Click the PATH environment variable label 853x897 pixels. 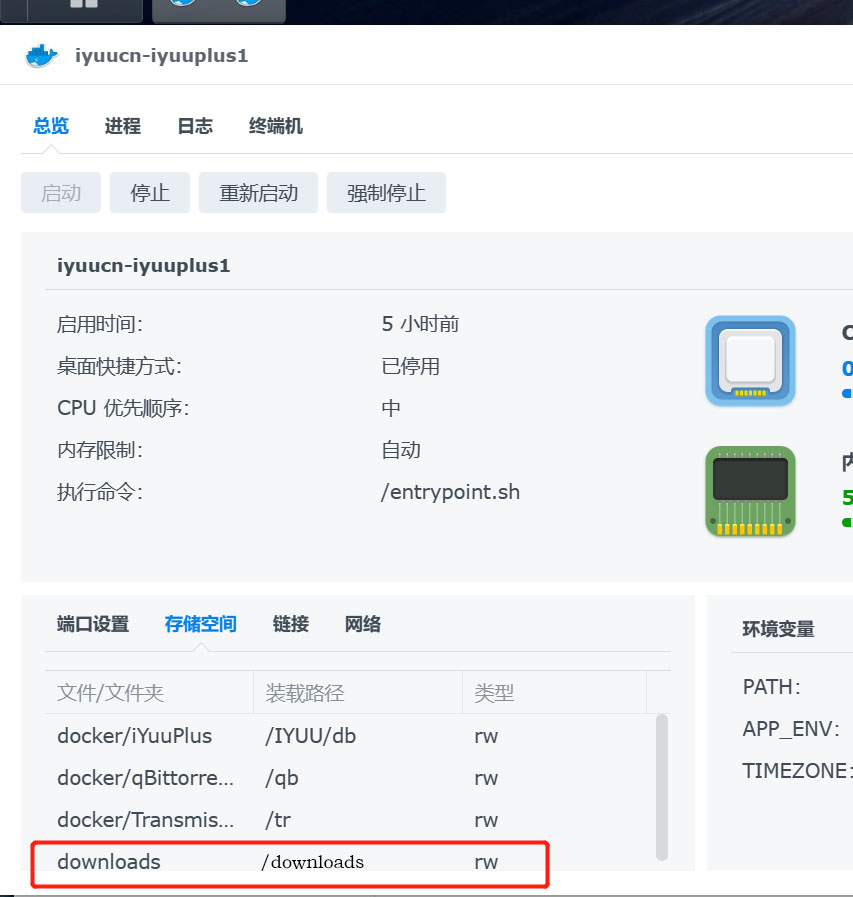pyautogui.click(x=771, y=686)
